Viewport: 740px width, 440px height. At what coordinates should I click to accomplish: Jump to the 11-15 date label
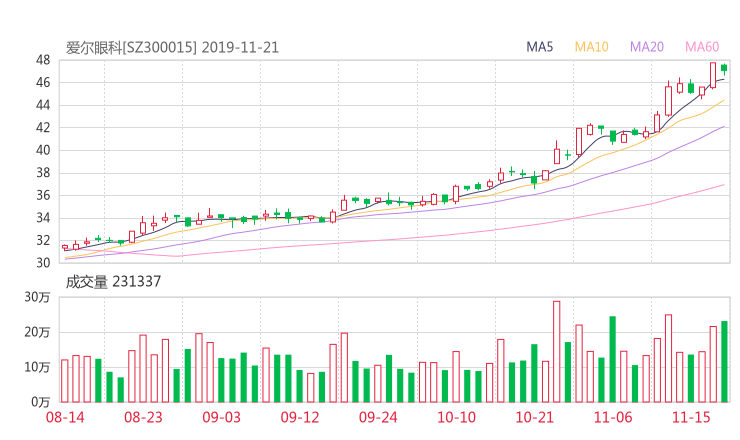pos(691,417)
